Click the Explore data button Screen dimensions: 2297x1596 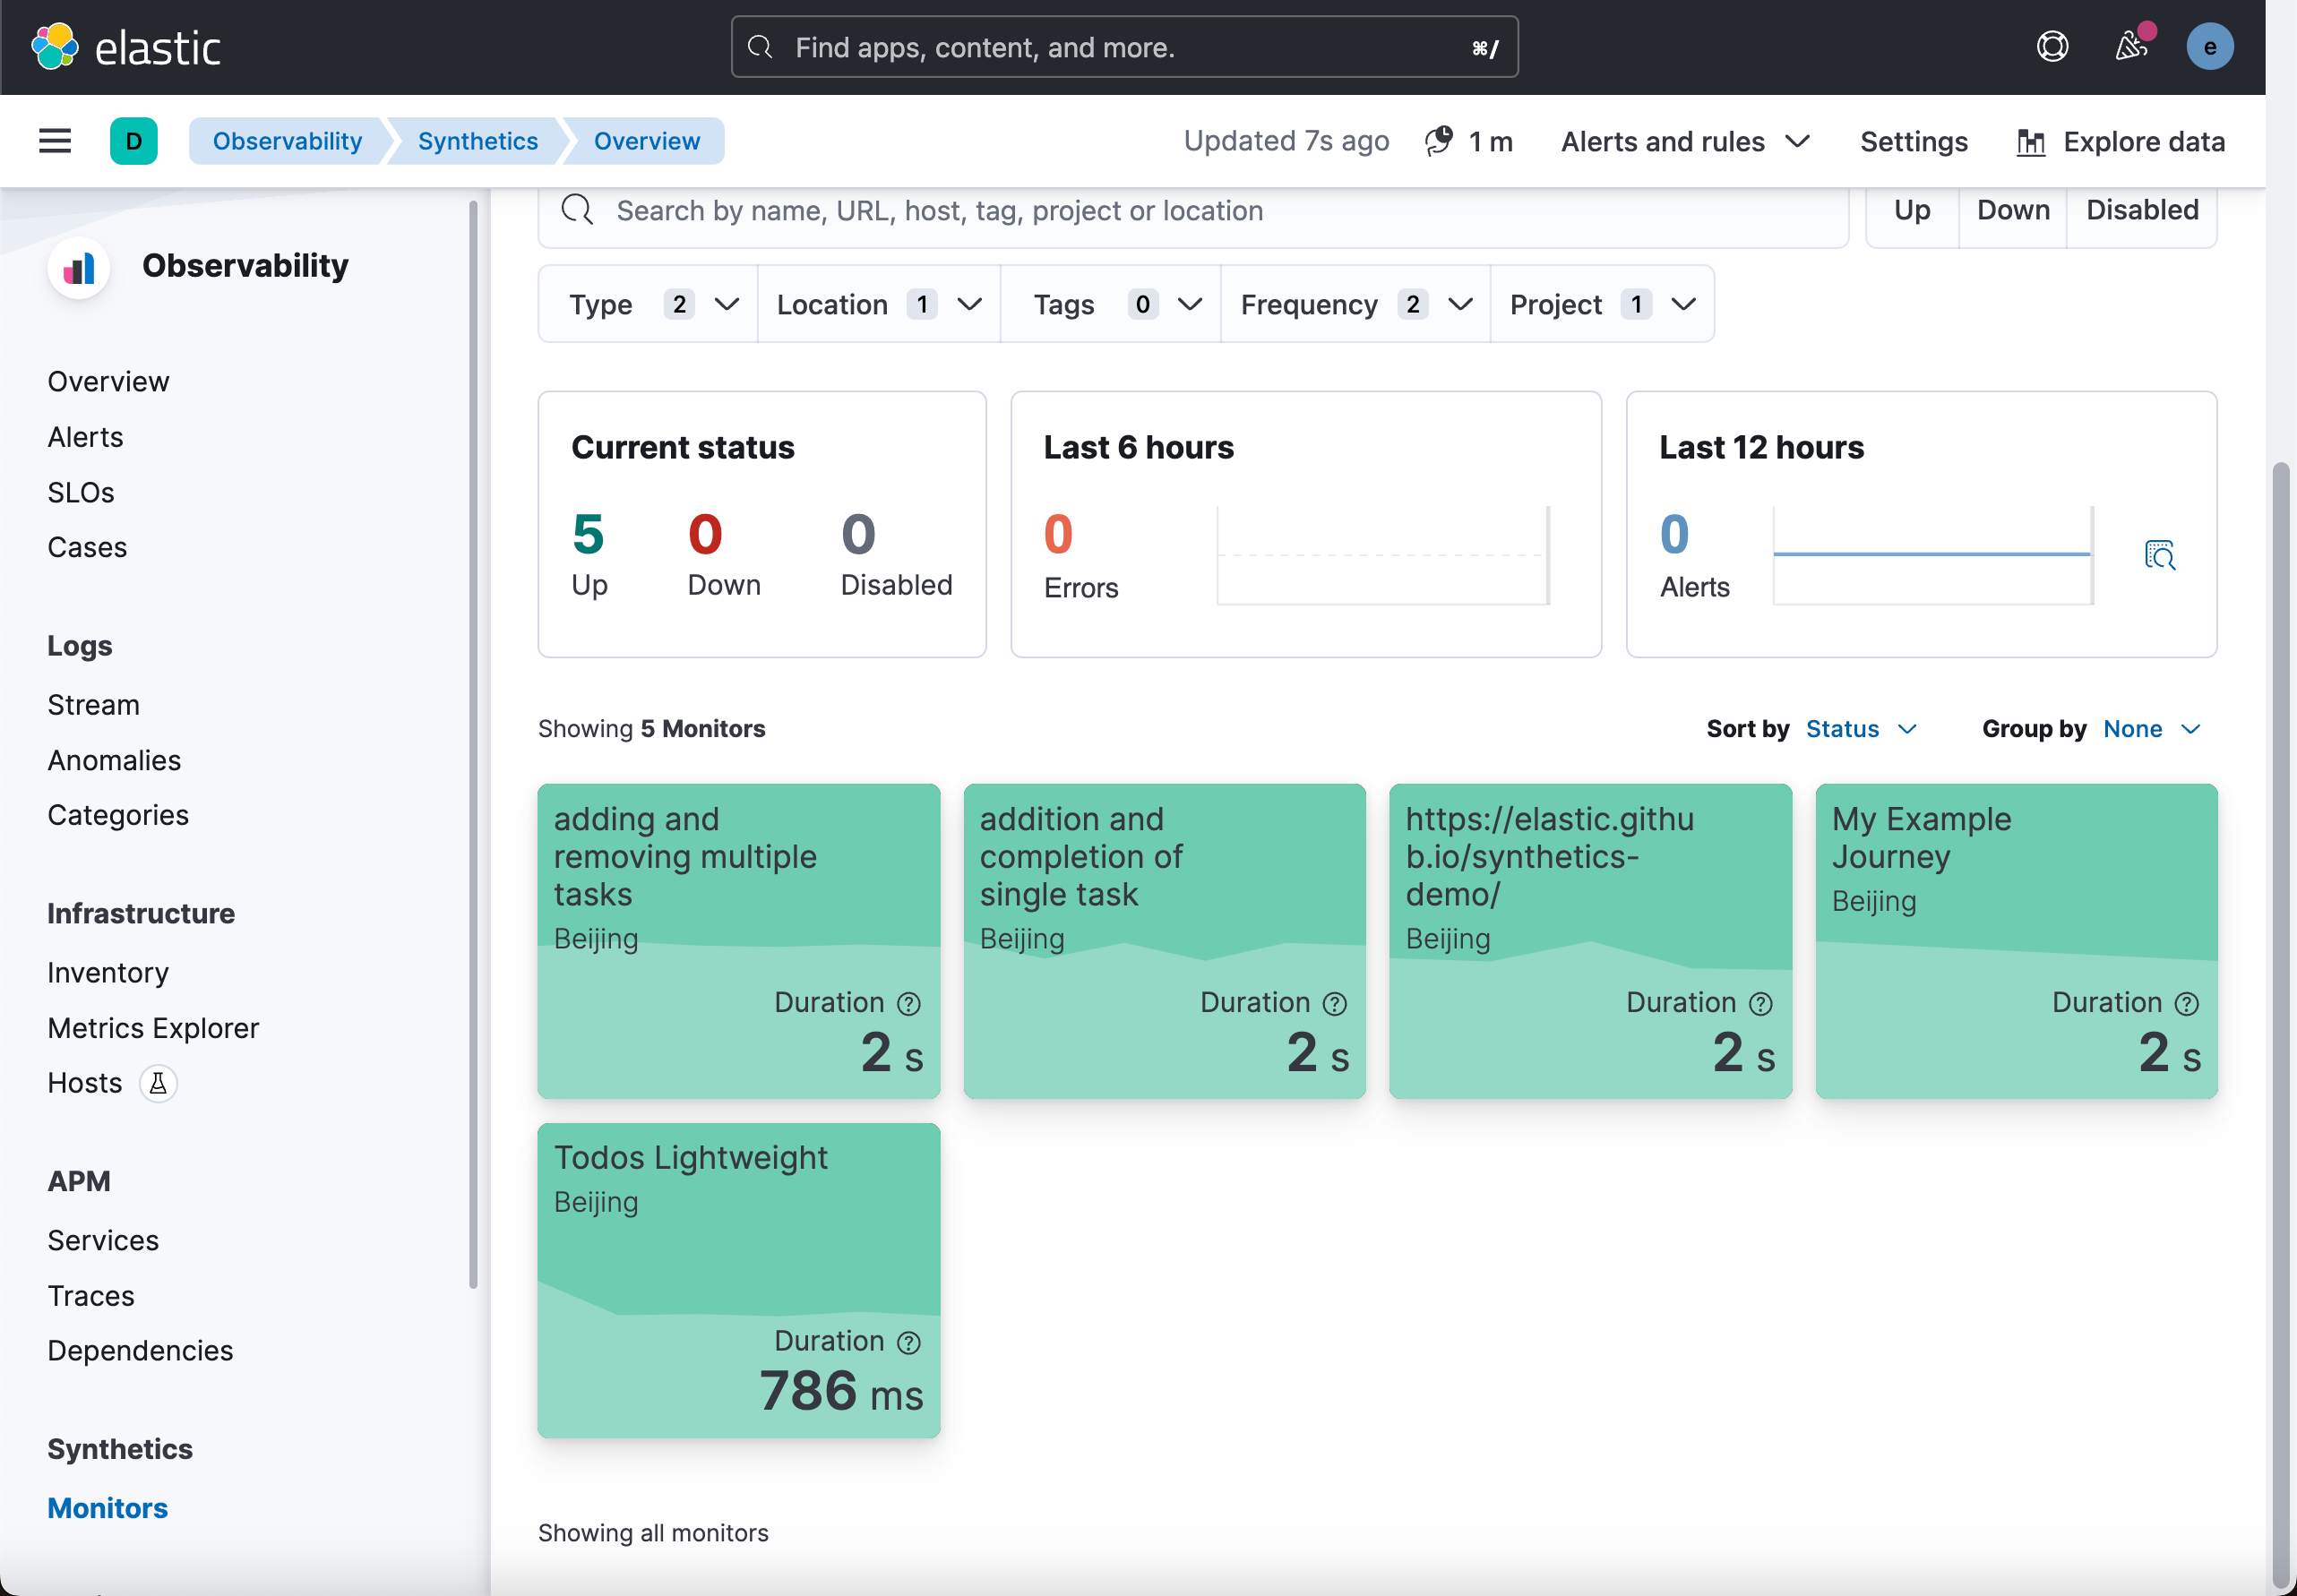click(2121, 142)
